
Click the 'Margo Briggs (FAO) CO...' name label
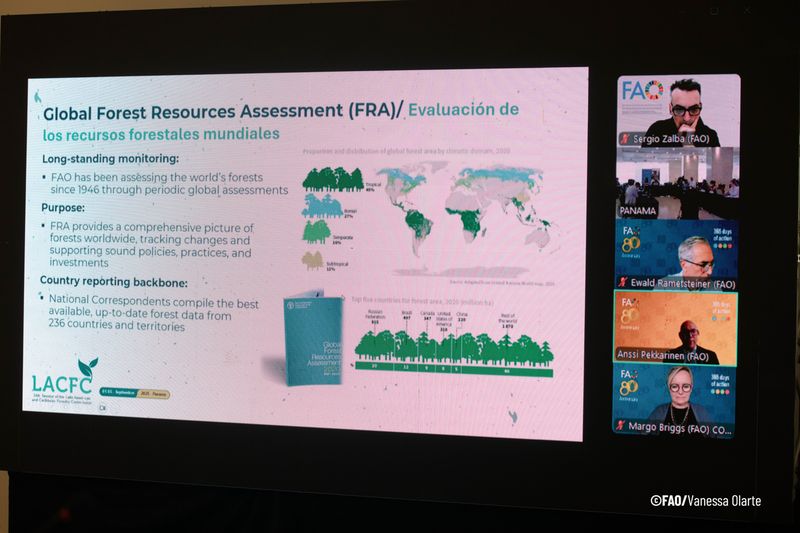coord(680,427)
